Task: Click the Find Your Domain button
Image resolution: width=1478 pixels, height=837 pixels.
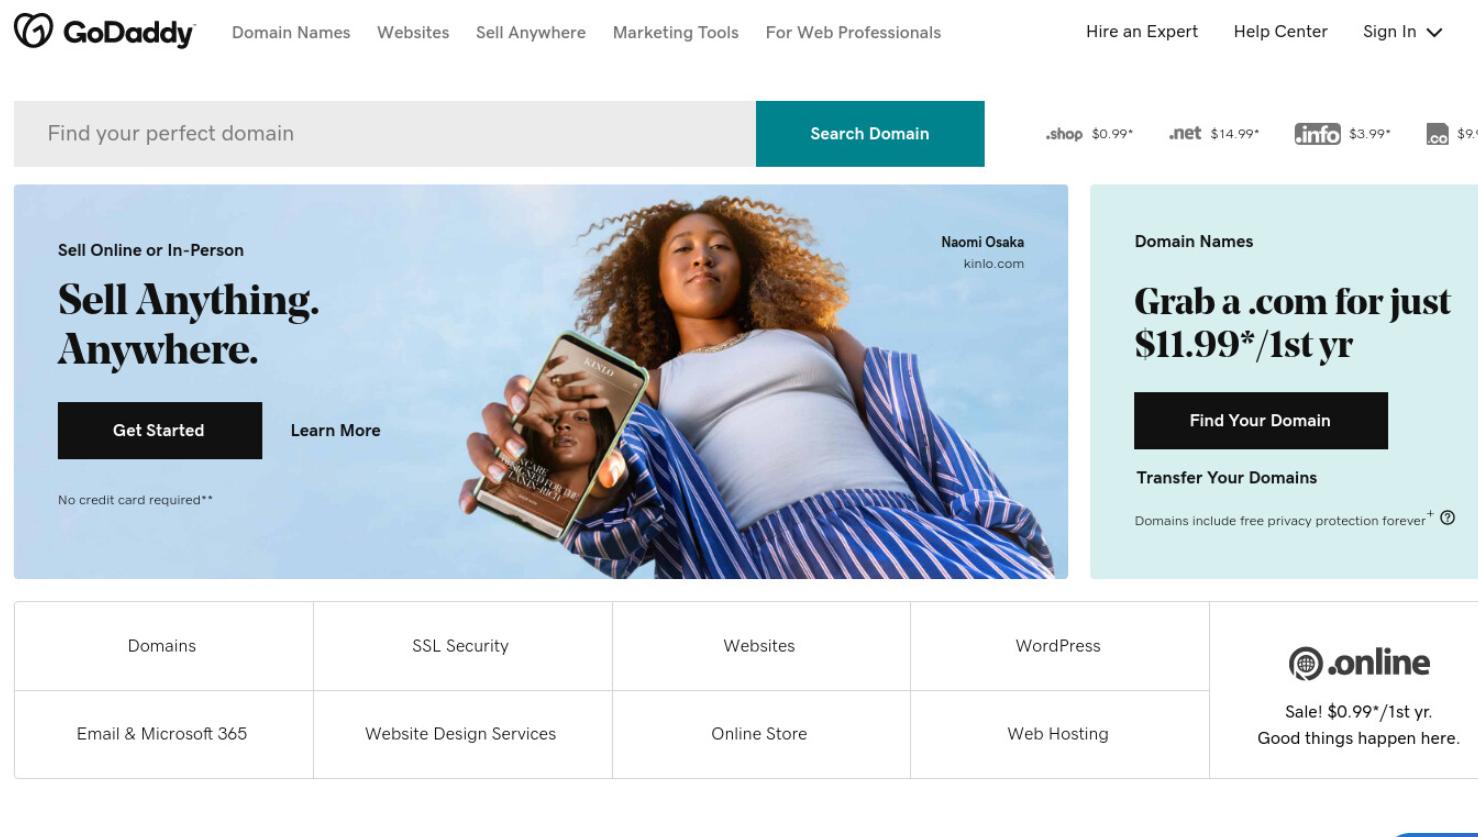Action: point(1260,420)
